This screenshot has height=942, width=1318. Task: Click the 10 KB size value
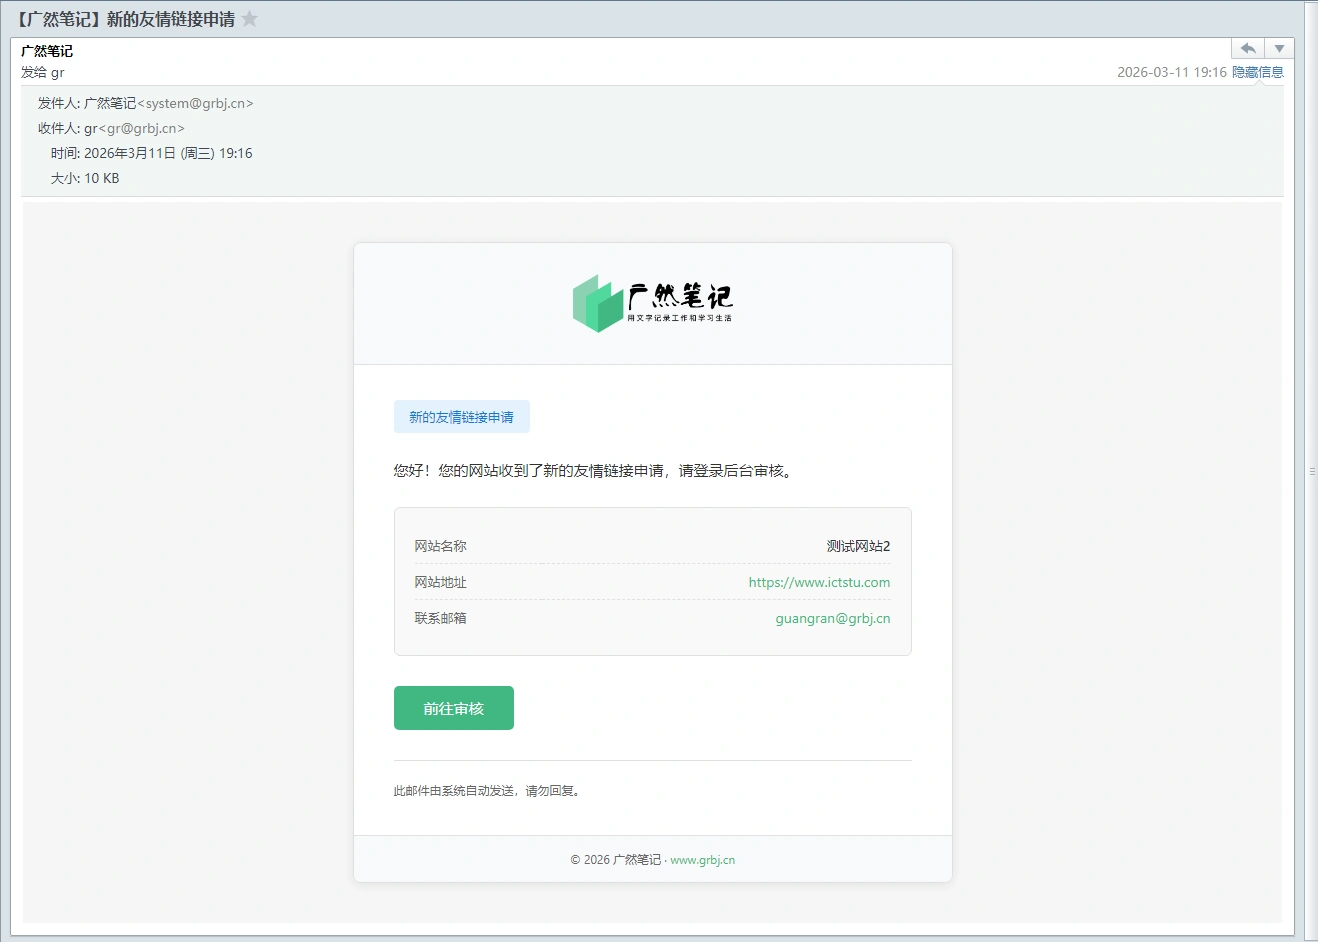(101, 178)
